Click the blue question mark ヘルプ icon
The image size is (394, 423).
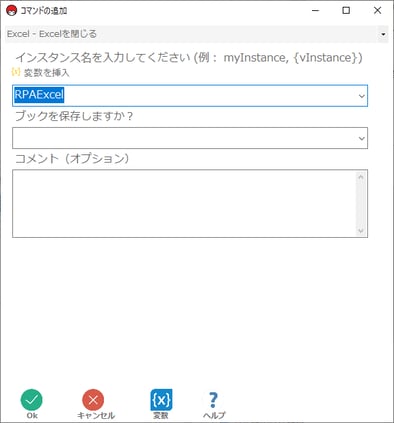[213, 400]
